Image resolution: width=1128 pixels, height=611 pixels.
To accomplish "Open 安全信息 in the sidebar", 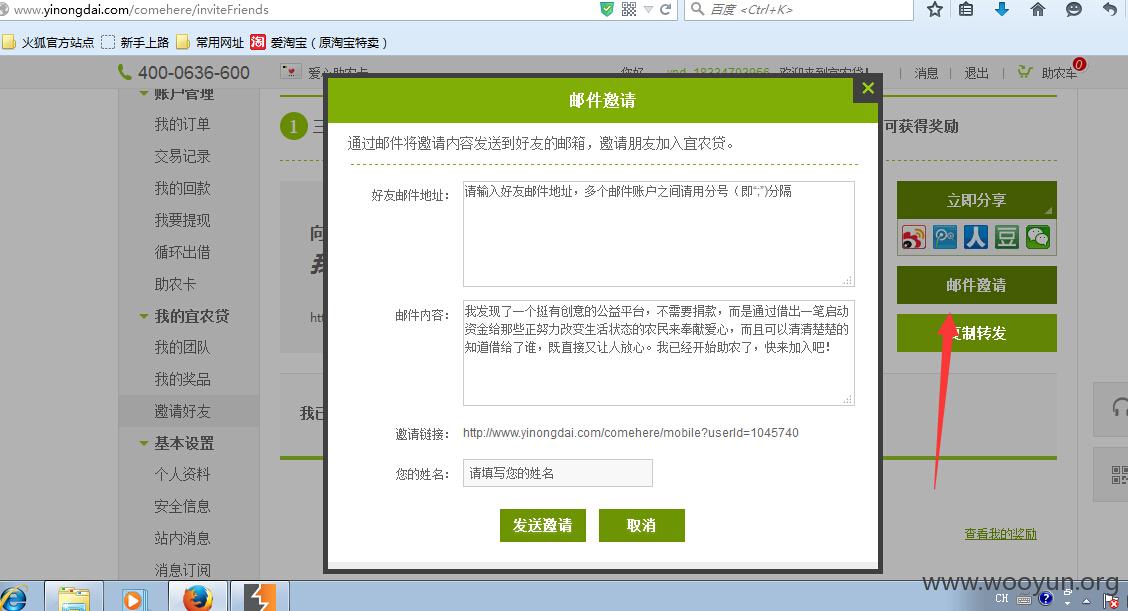I will pyautogui.click(x=182, y=506).
